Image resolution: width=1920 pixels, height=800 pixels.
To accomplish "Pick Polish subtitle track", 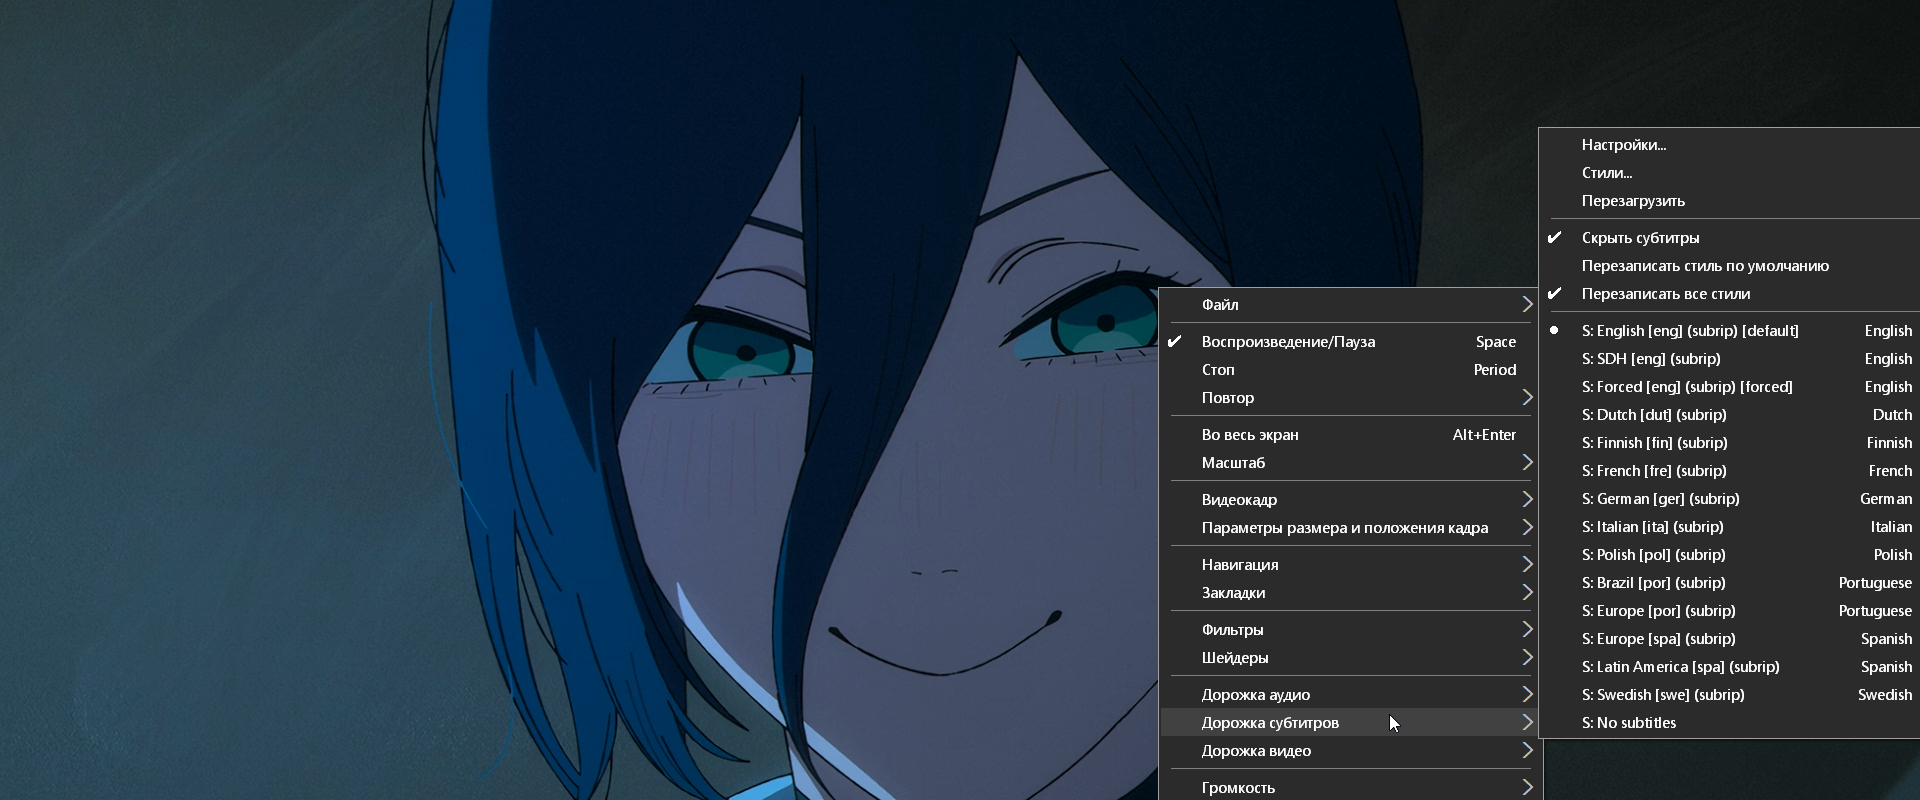I will tap(1730, 555).
